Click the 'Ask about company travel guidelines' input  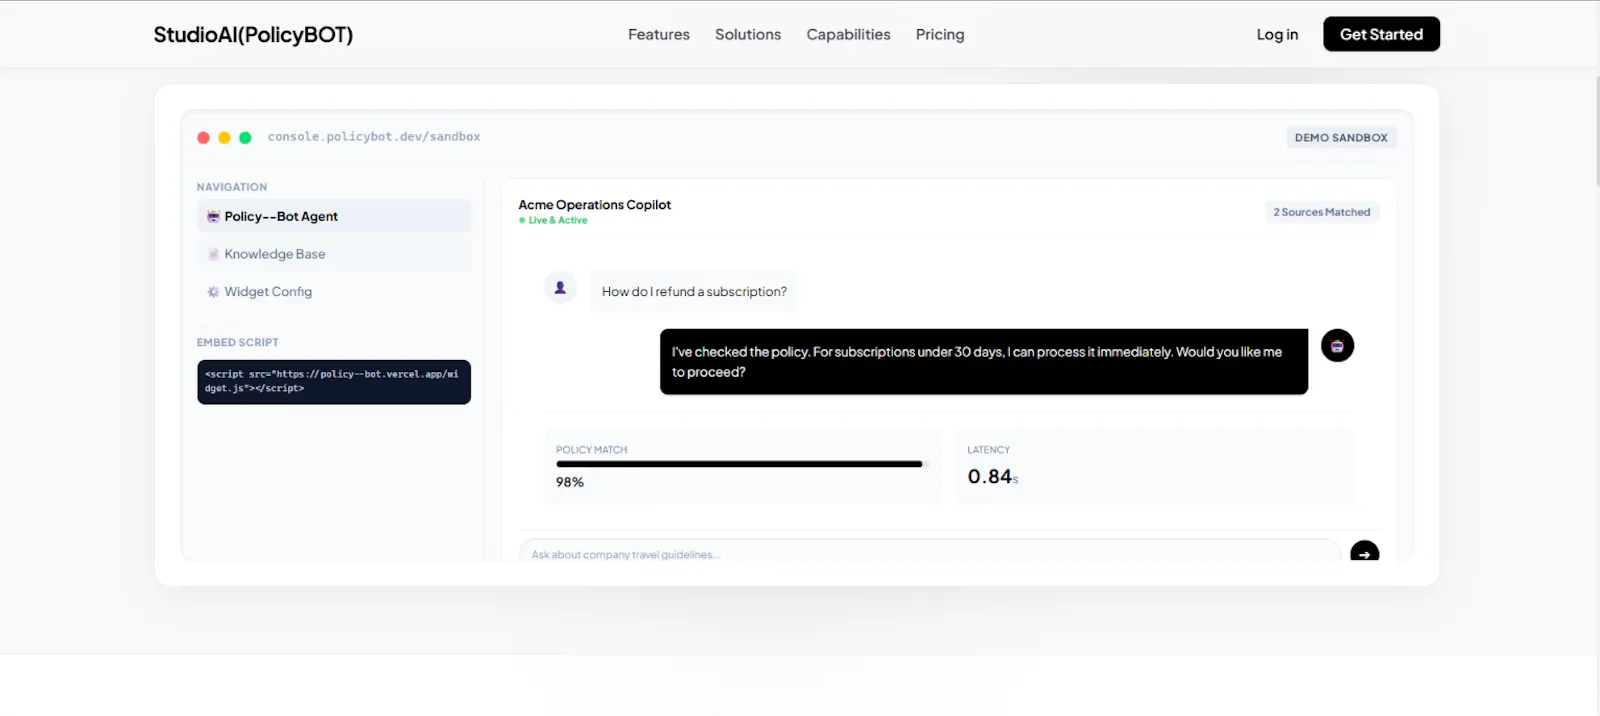tap(930, 551)
